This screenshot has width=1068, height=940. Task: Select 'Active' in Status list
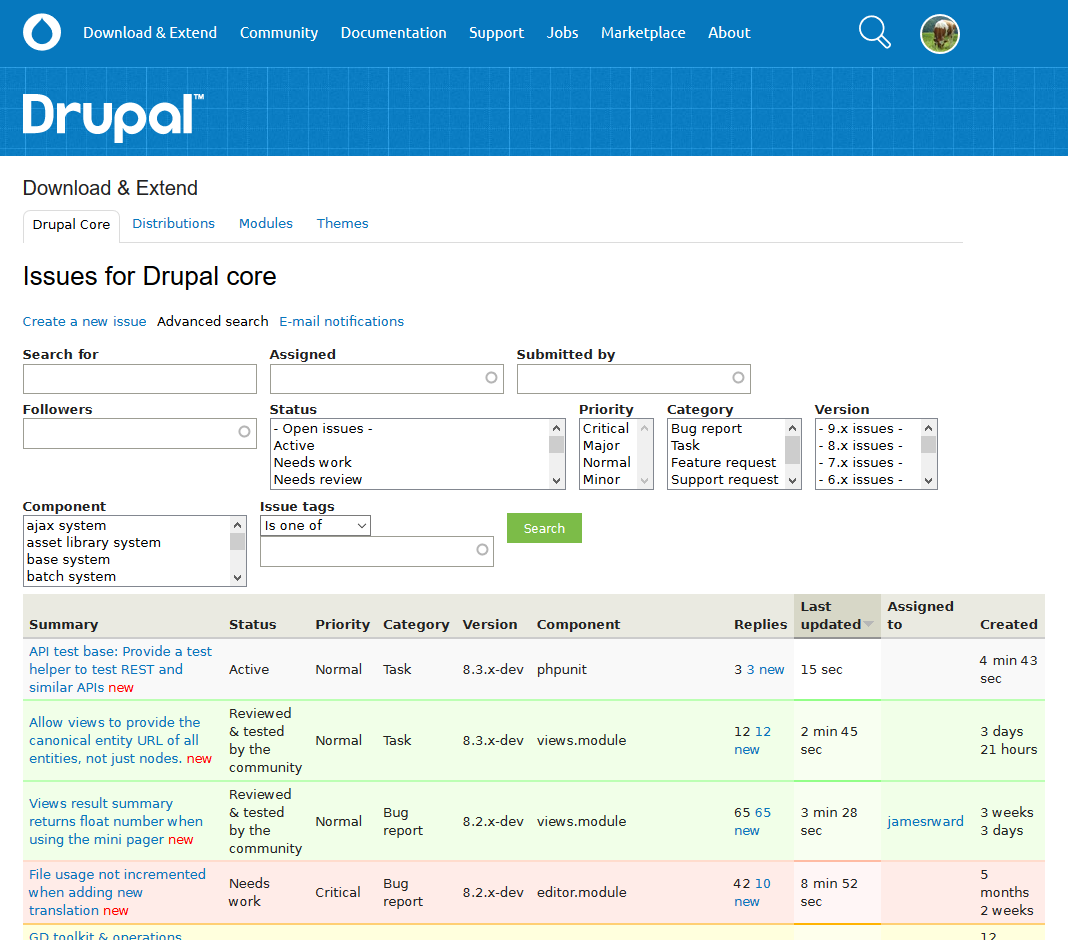click(x=410, y=445)
